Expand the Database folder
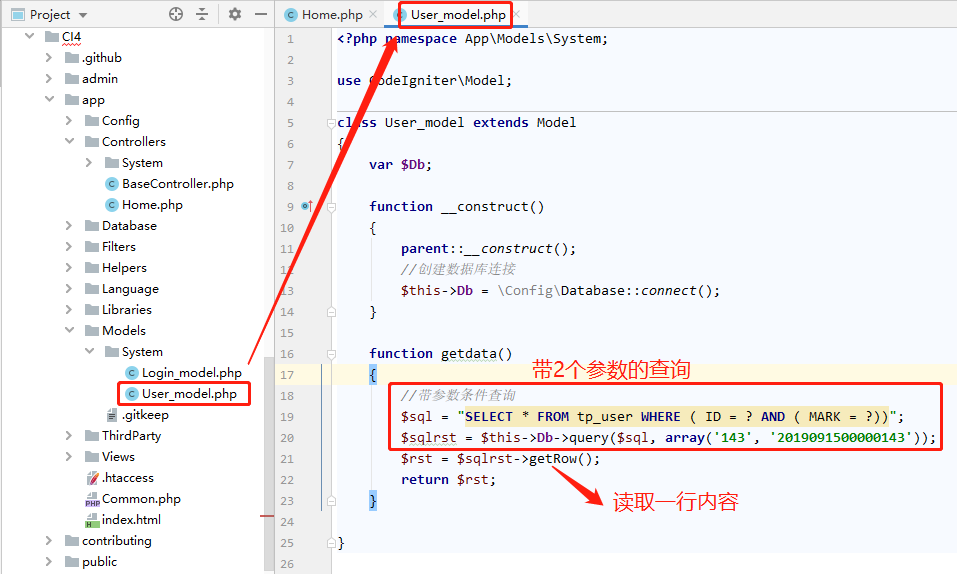This screenshot has height=574, width=957. [69, 225]
